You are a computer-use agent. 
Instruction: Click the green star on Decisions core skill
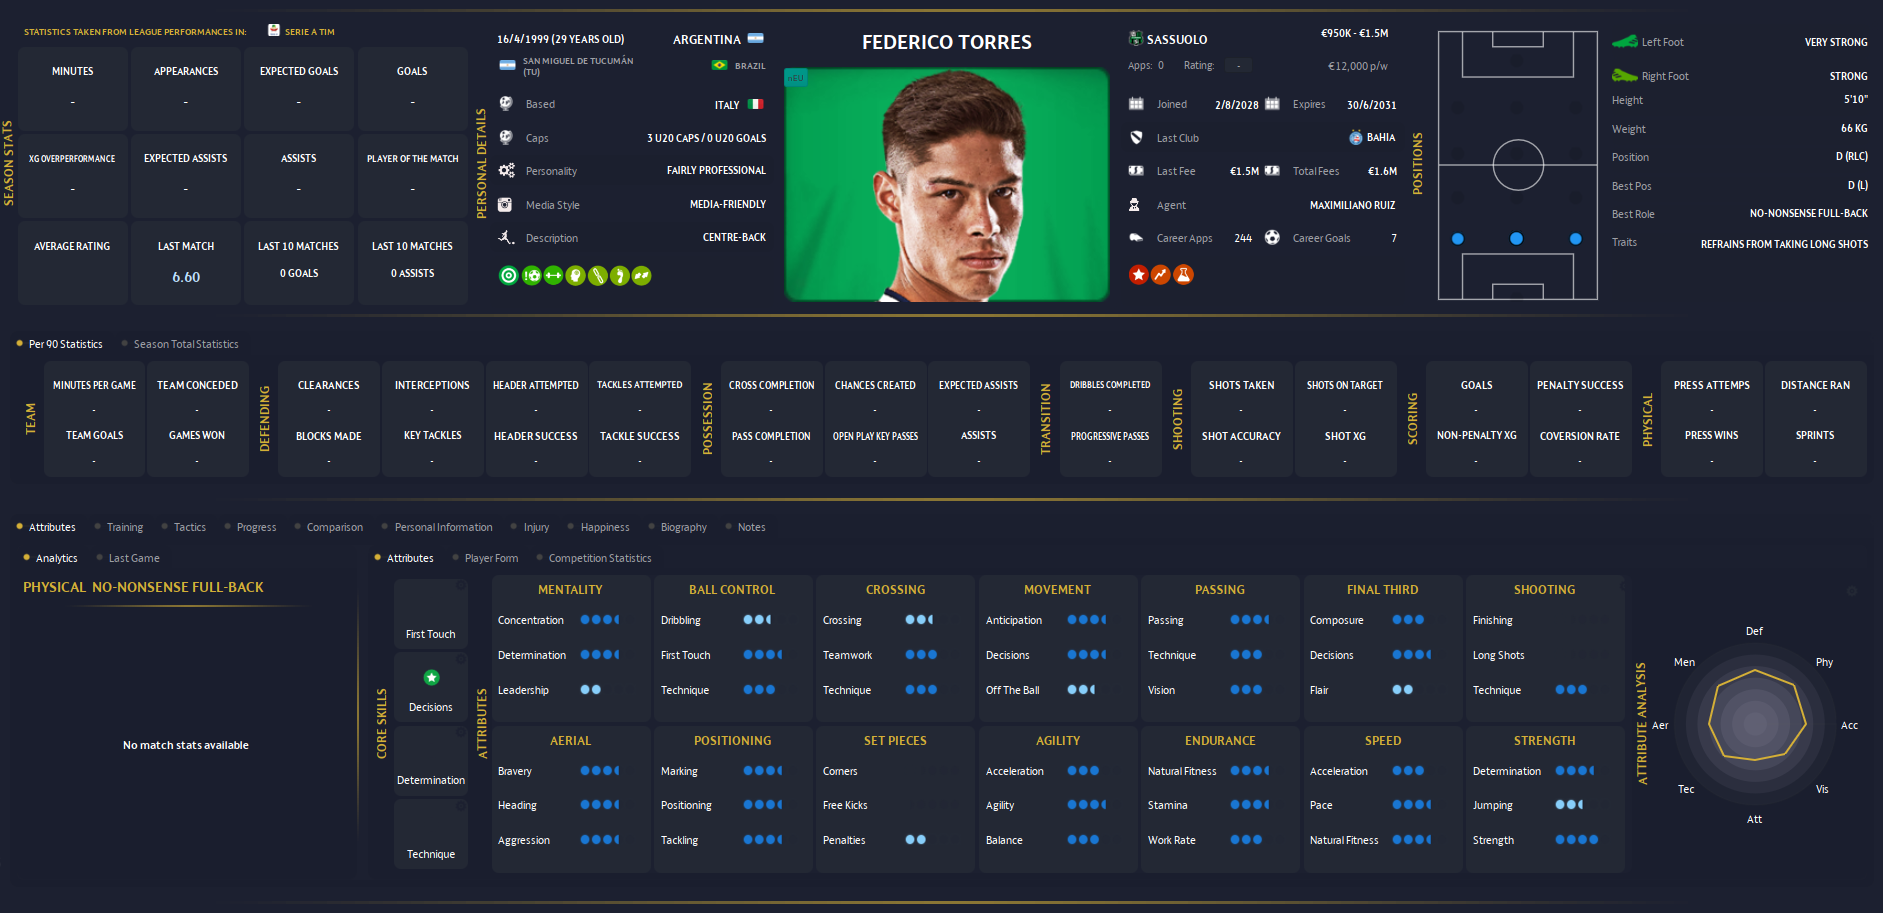[431, 678]
